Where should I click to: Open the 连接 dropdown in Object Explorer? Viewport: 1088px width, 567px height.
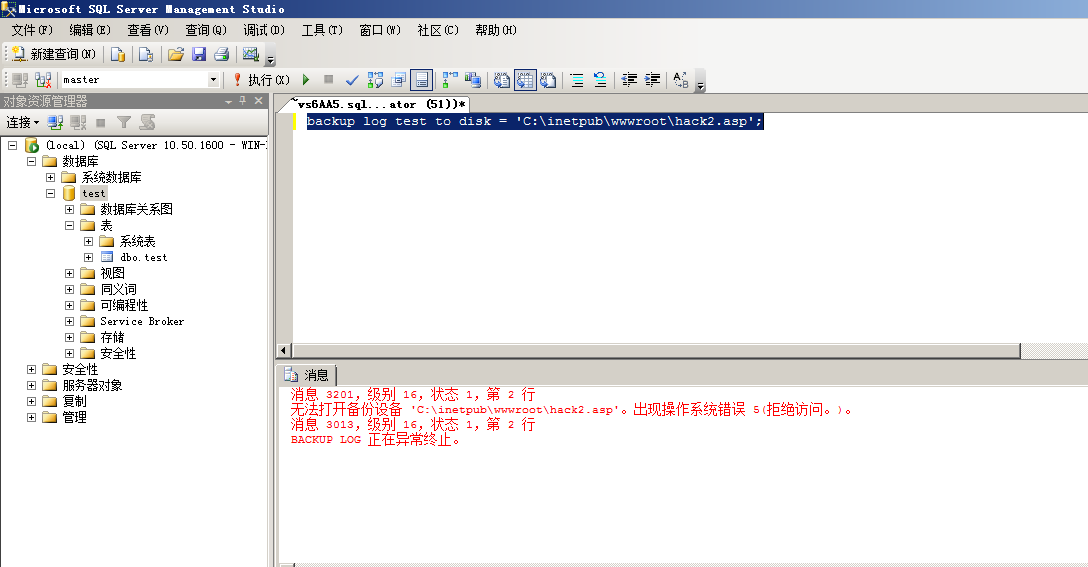coord(22,123)
